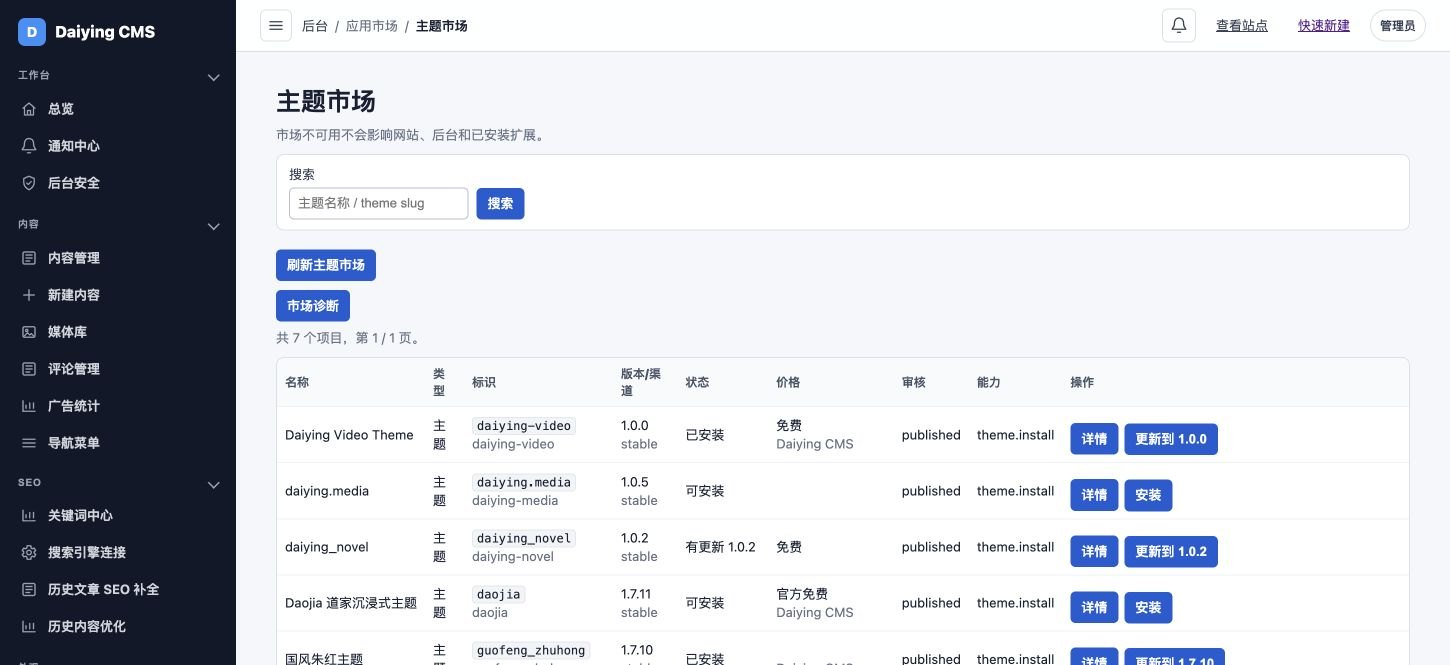Click the daiying_novel slug code label
Image resolution: width=1450 pixels, height=665 pixels.
click(524, 538)
